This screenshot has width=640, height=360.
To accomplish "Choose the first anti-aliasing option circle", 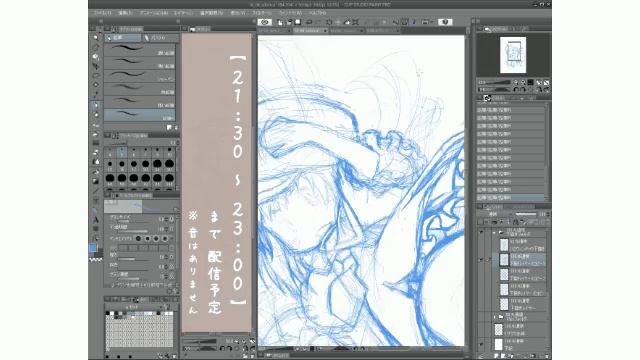I will click(x=138, y=238).
